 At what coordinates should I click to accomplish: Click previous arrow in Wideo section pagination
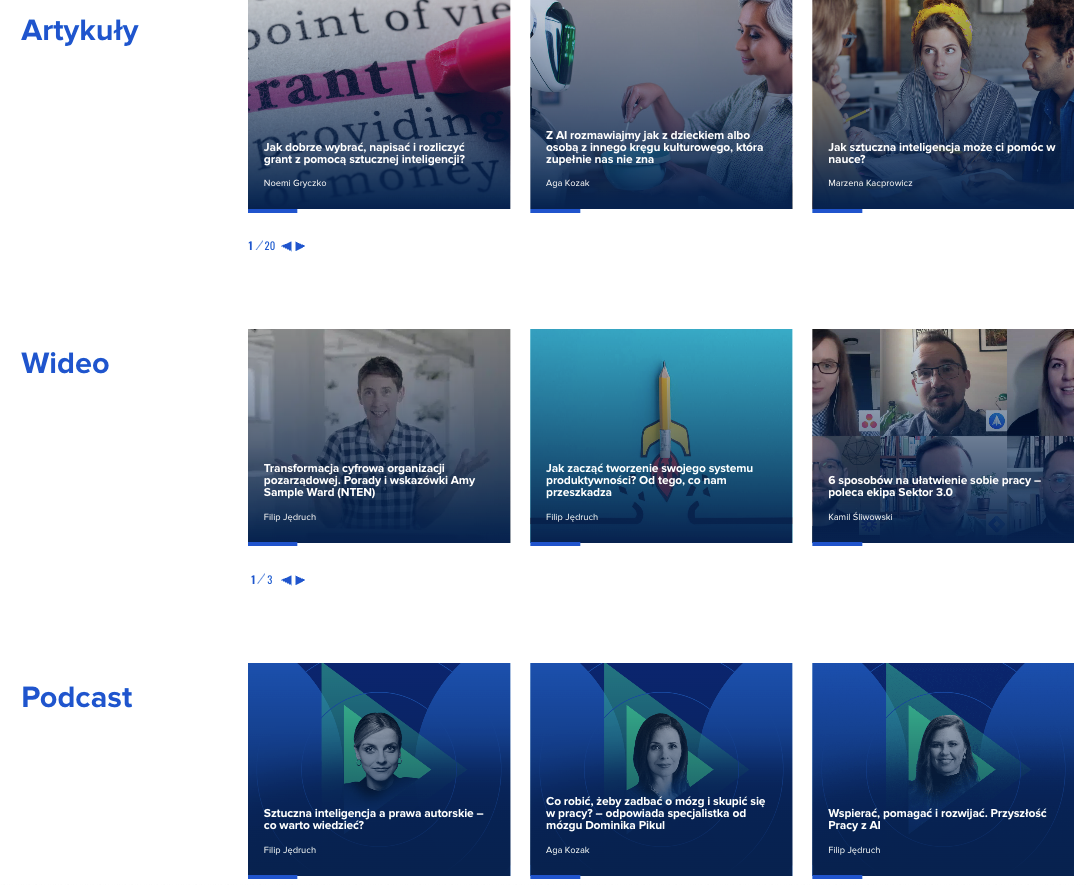coord(286,580)
